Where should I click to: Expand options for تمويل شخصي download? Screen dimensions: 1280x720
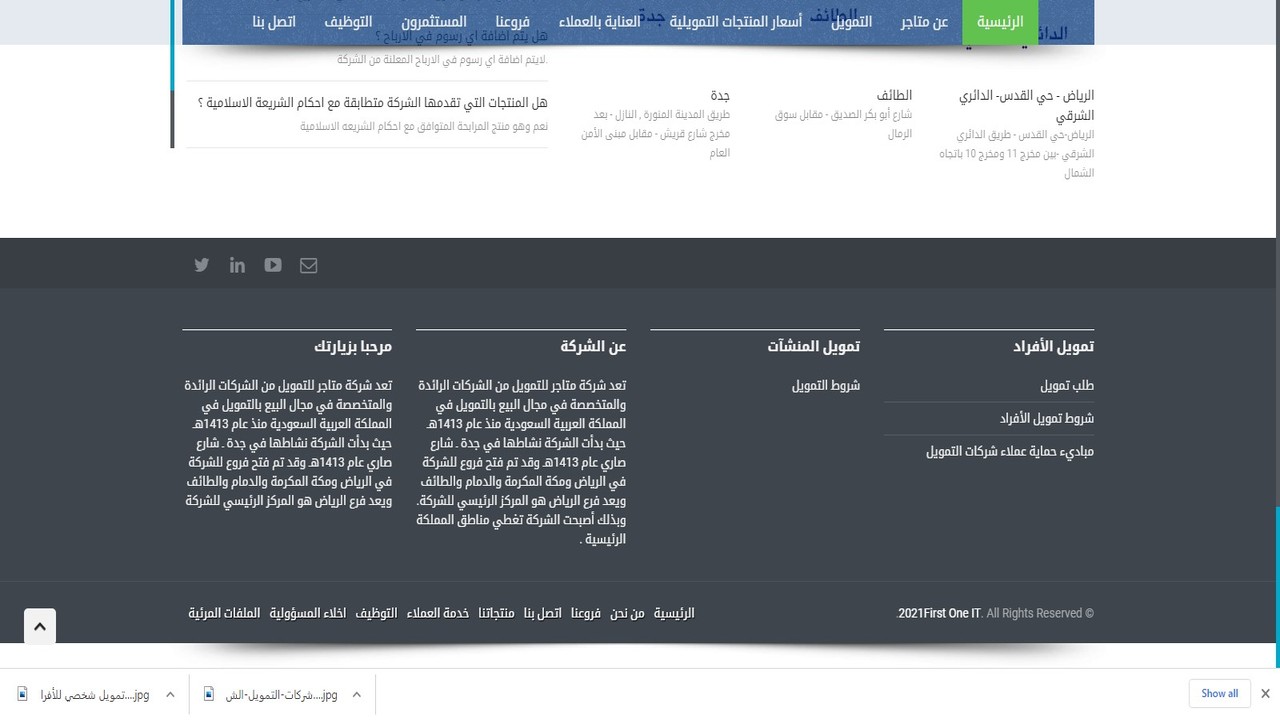170,694
